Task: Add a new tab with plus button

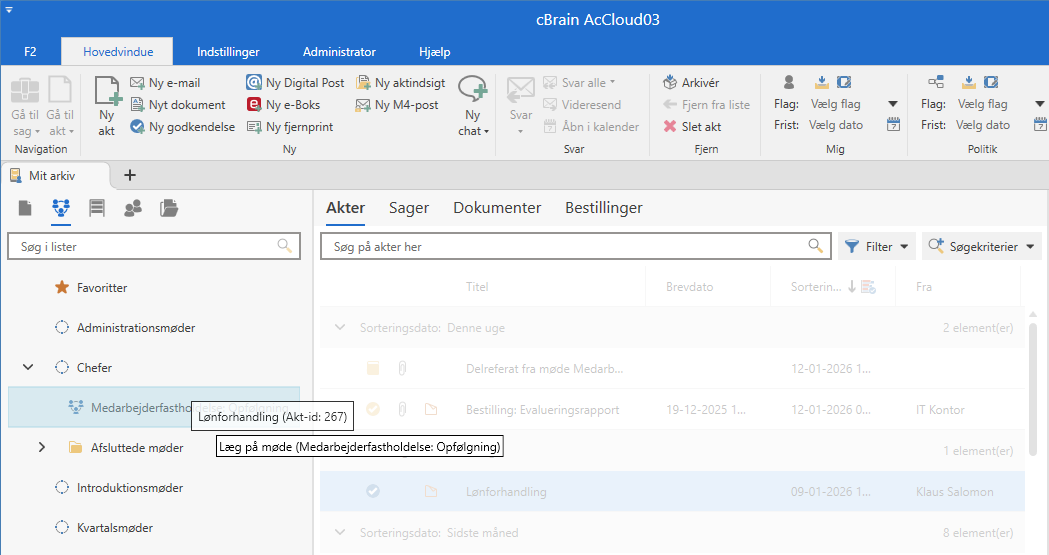Action: pos(130,175)
